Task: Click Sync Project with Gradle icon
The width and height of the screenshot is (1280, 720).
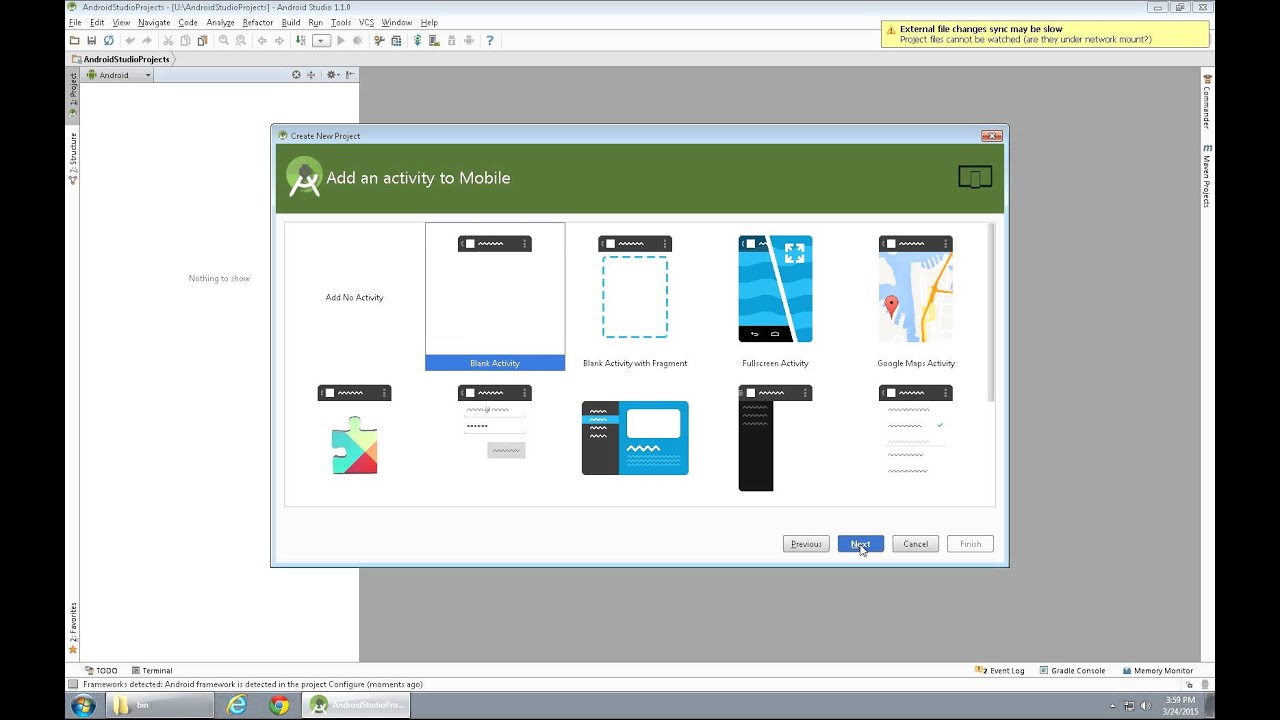Action: click(418, 40)
